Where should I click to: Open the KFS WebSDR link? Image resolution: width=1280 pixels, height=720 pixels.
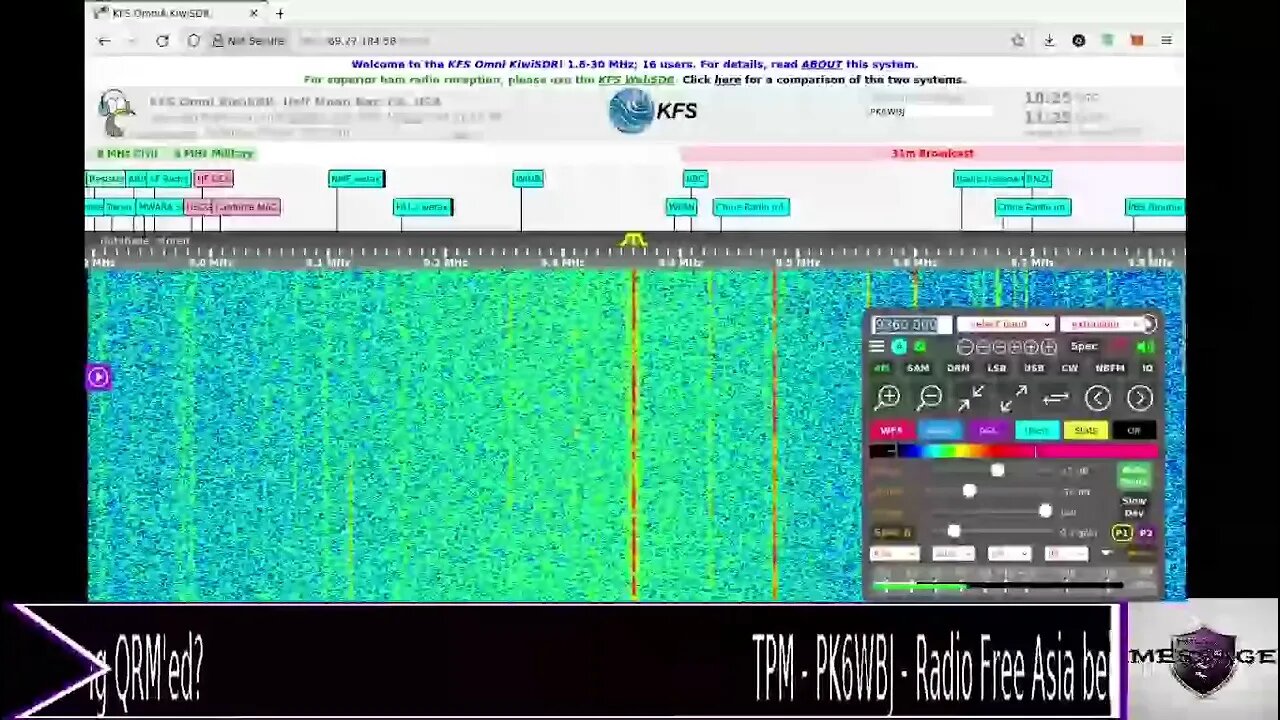pyautogui.click(x=636, y=80)
